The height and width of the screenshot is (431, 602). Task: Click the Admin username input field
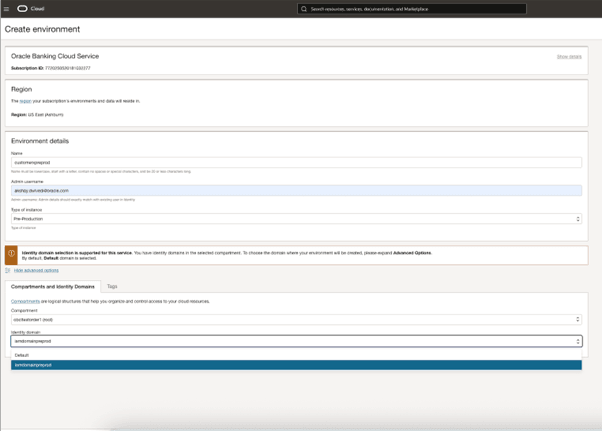(296, 190)
